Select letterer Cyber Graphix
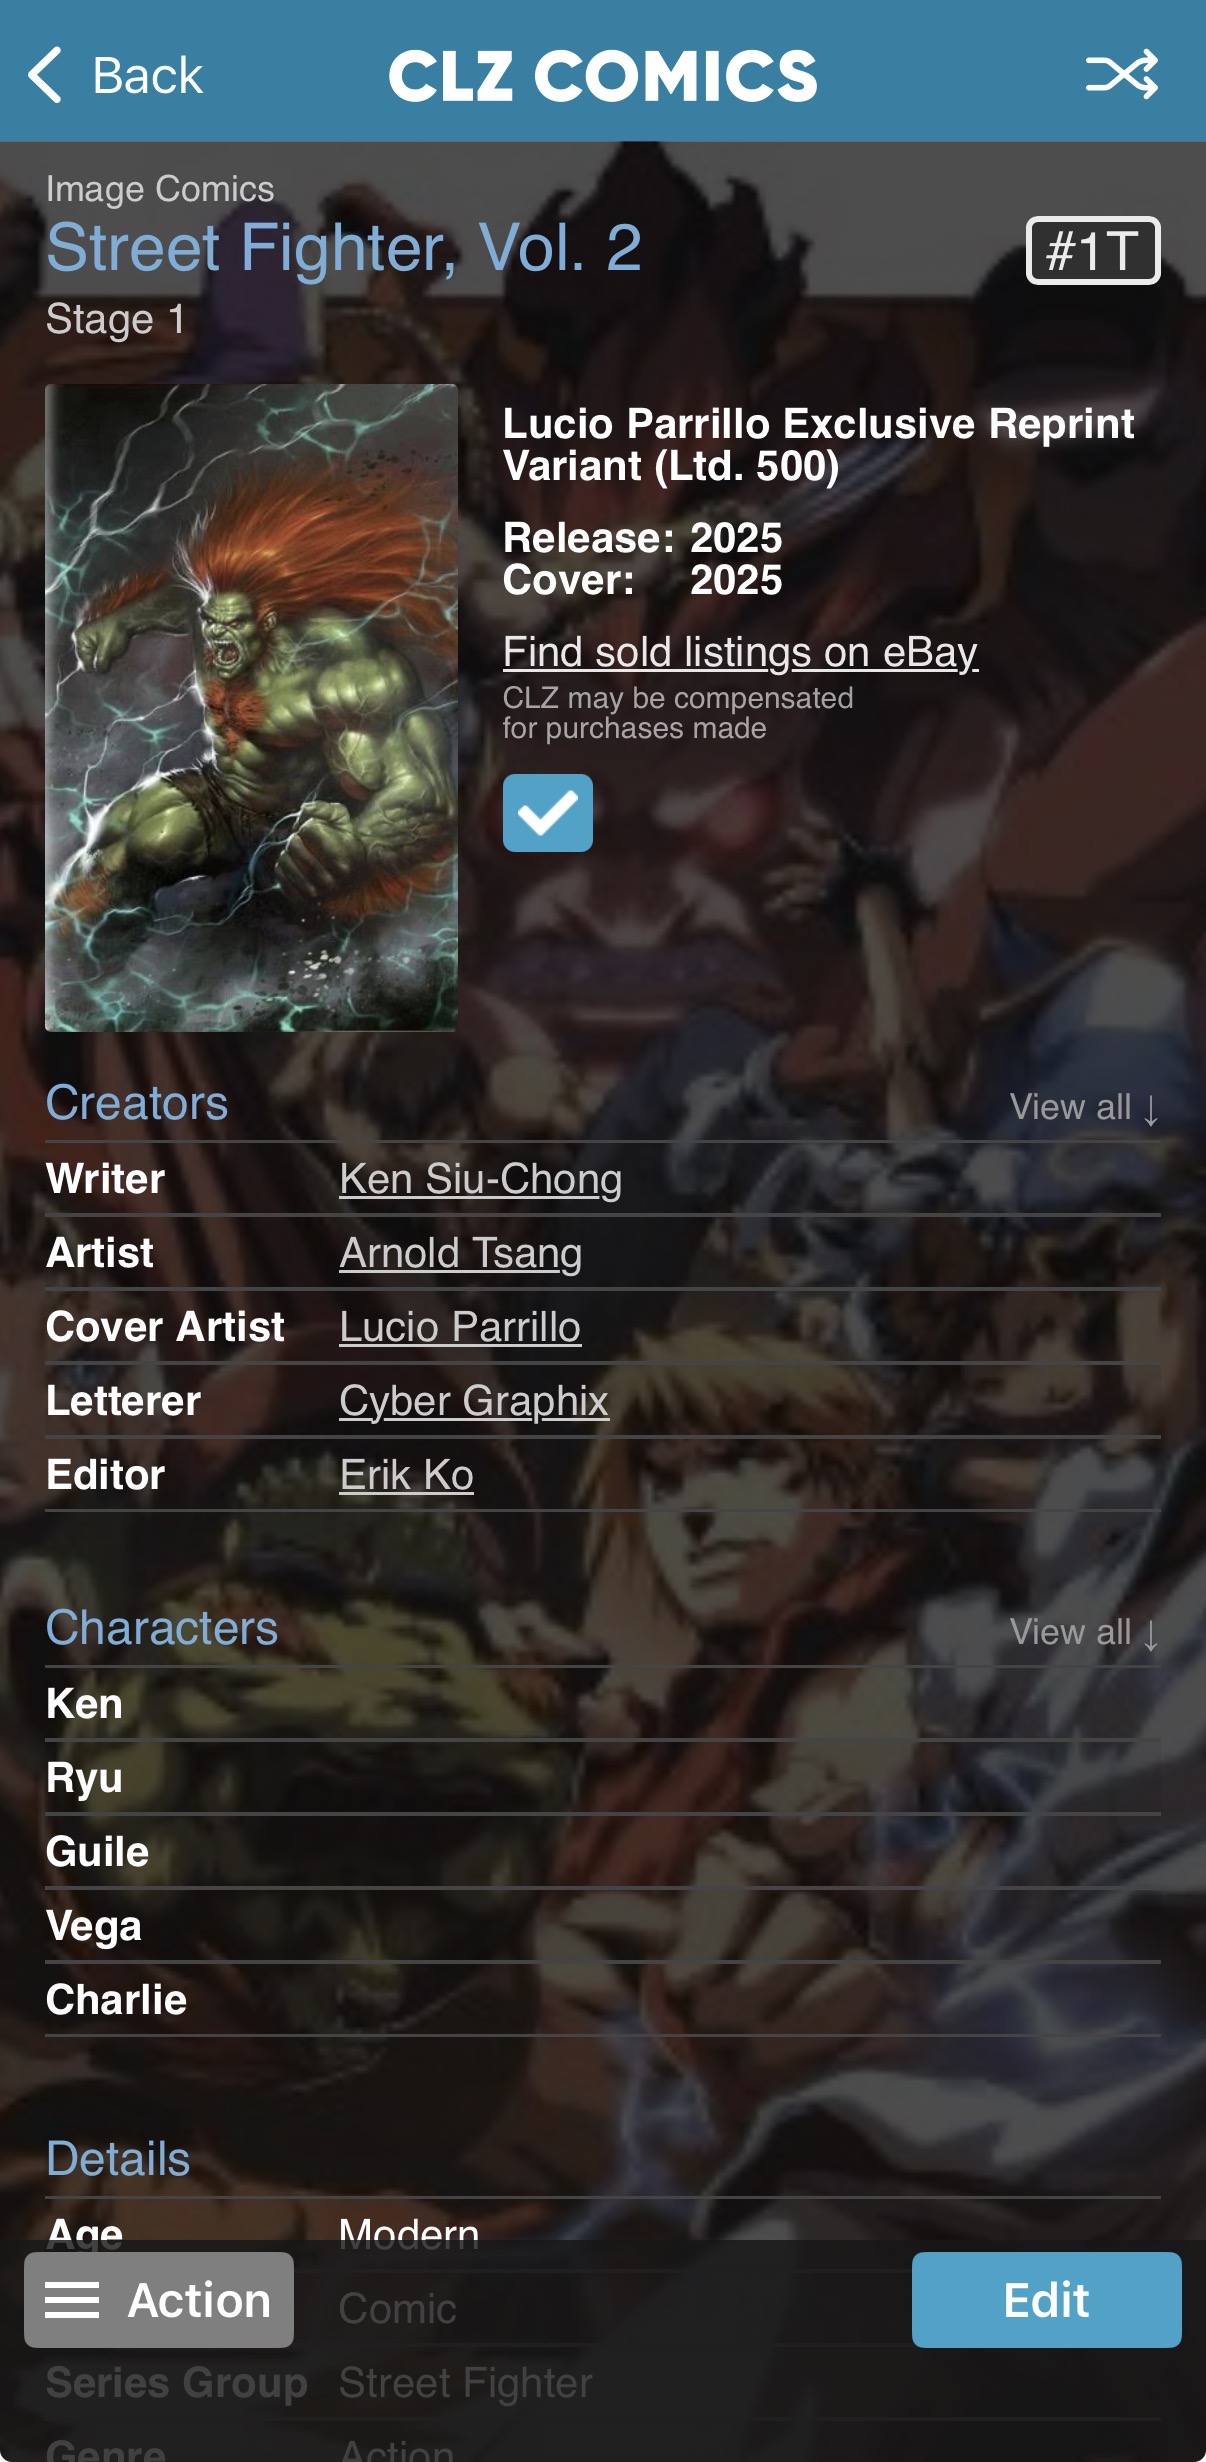Image resolution: width=1206 pixels, height=2462 pixels. 474,1401
